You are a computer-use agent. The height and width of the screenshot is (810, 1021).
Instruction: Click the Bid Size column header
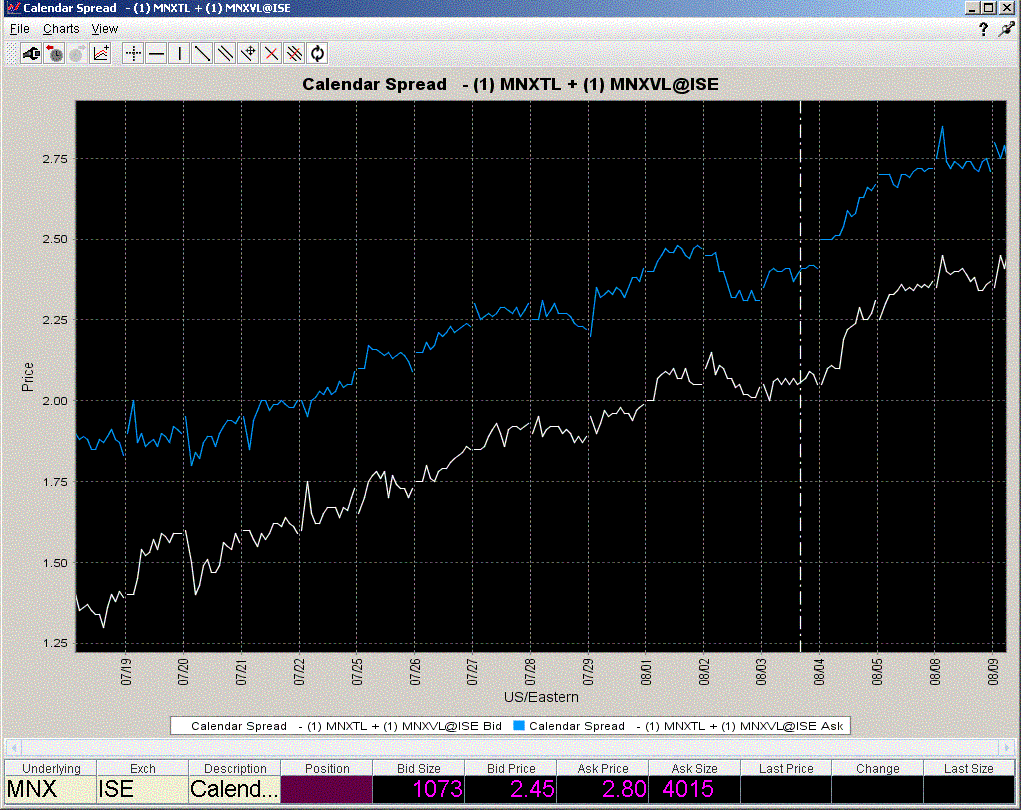[418, 768]
